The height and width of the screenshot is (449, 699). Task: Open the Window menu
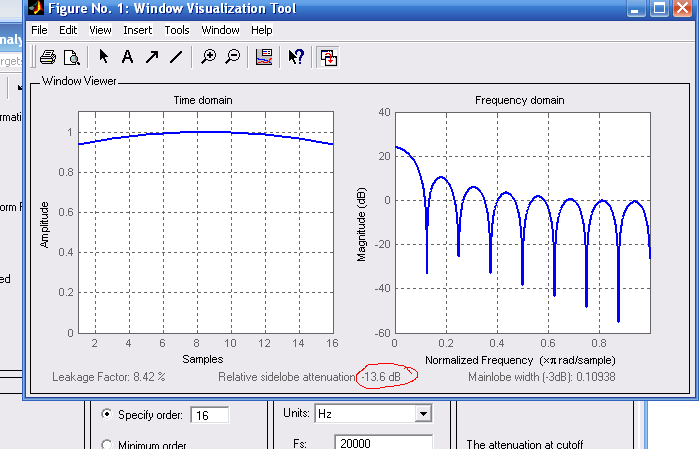coord(220,30)
